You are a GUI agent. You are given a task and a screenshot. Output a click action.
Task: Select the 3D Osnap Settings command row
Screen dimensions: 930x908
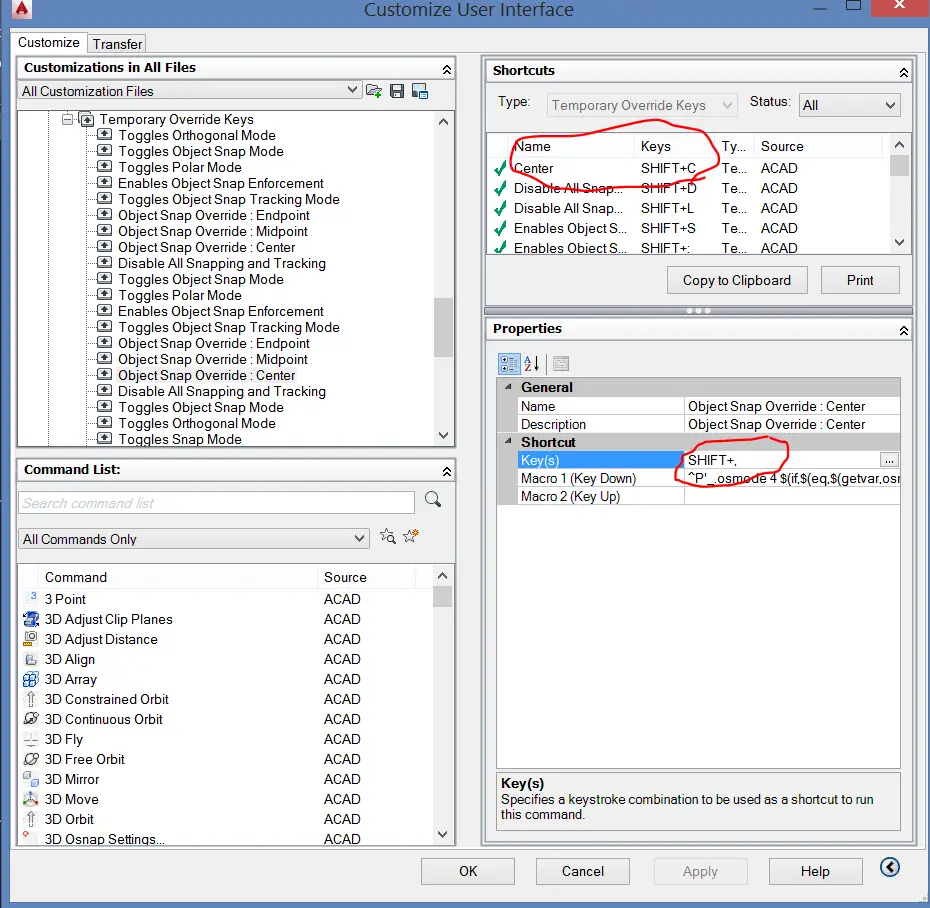227,838
